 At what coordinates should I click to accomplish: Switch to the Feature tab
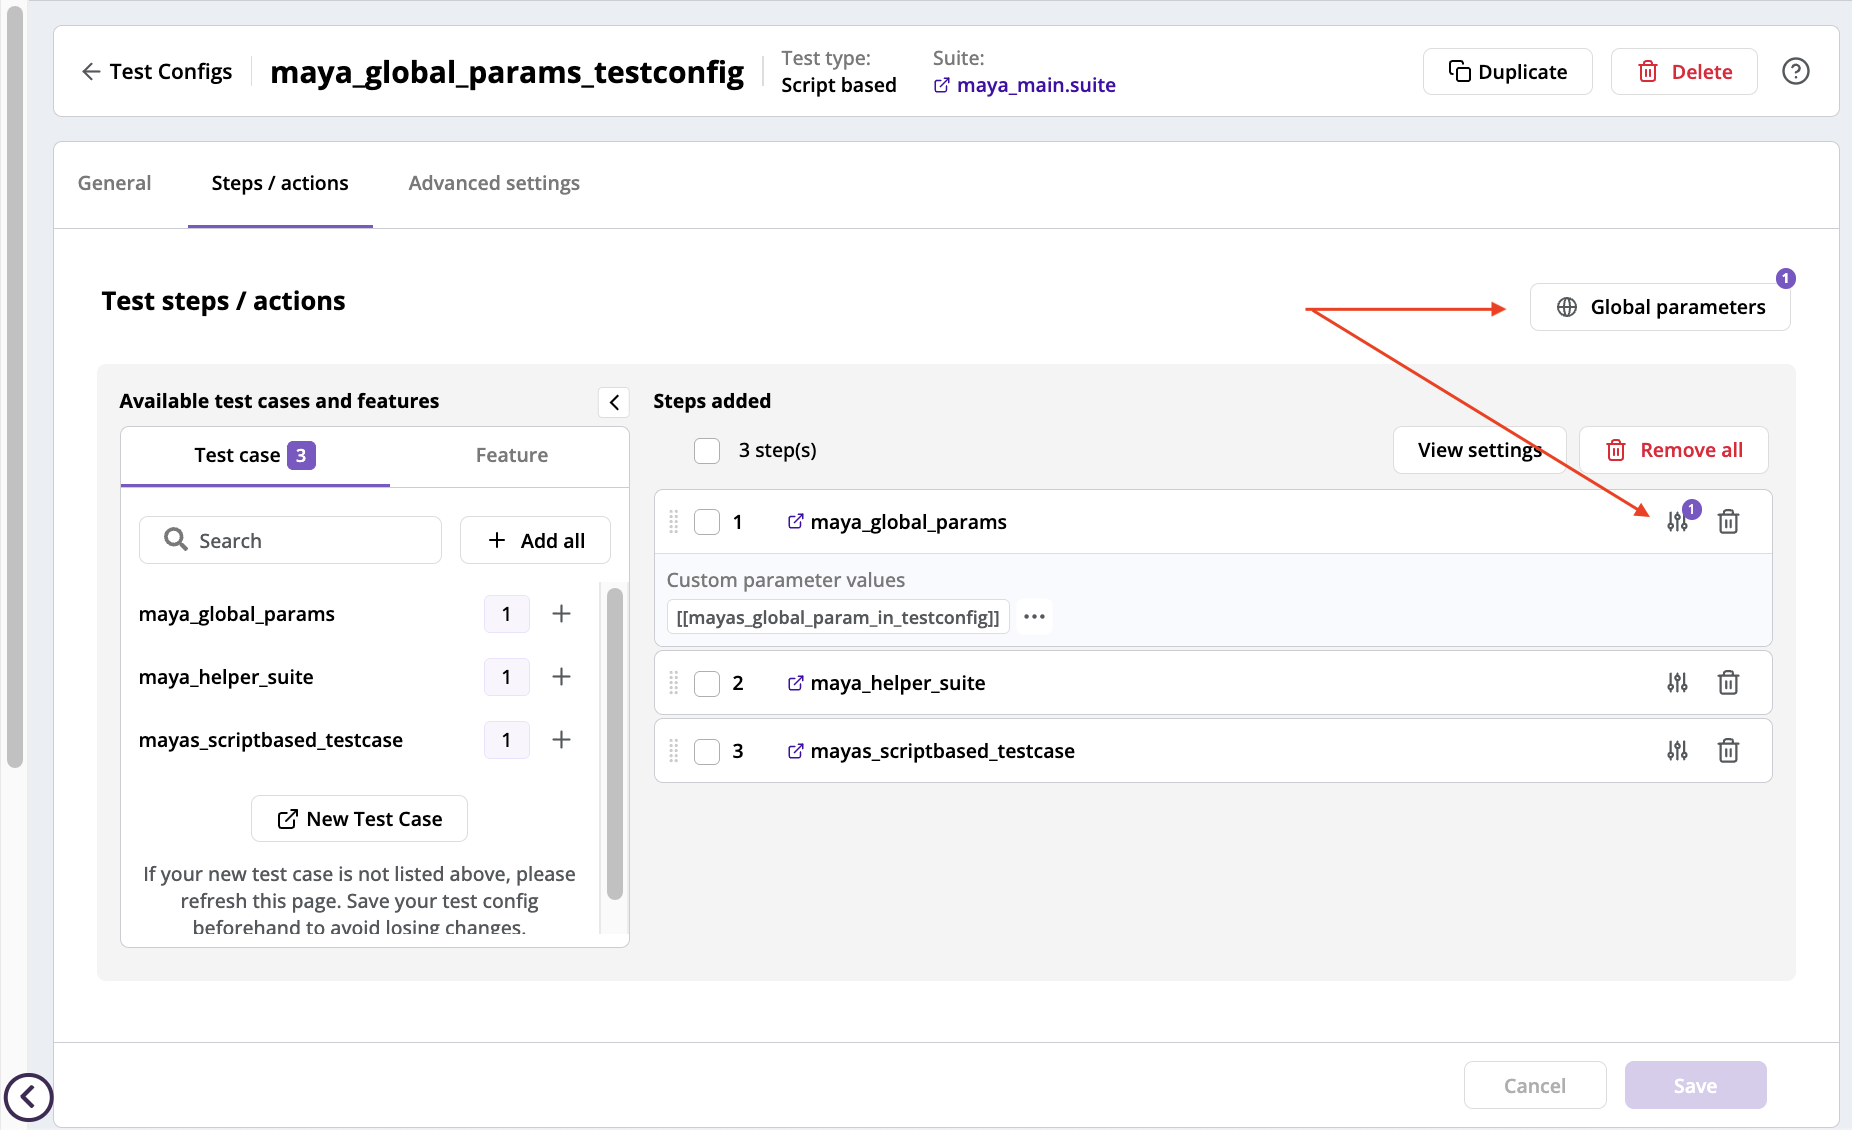click(511, 455)
